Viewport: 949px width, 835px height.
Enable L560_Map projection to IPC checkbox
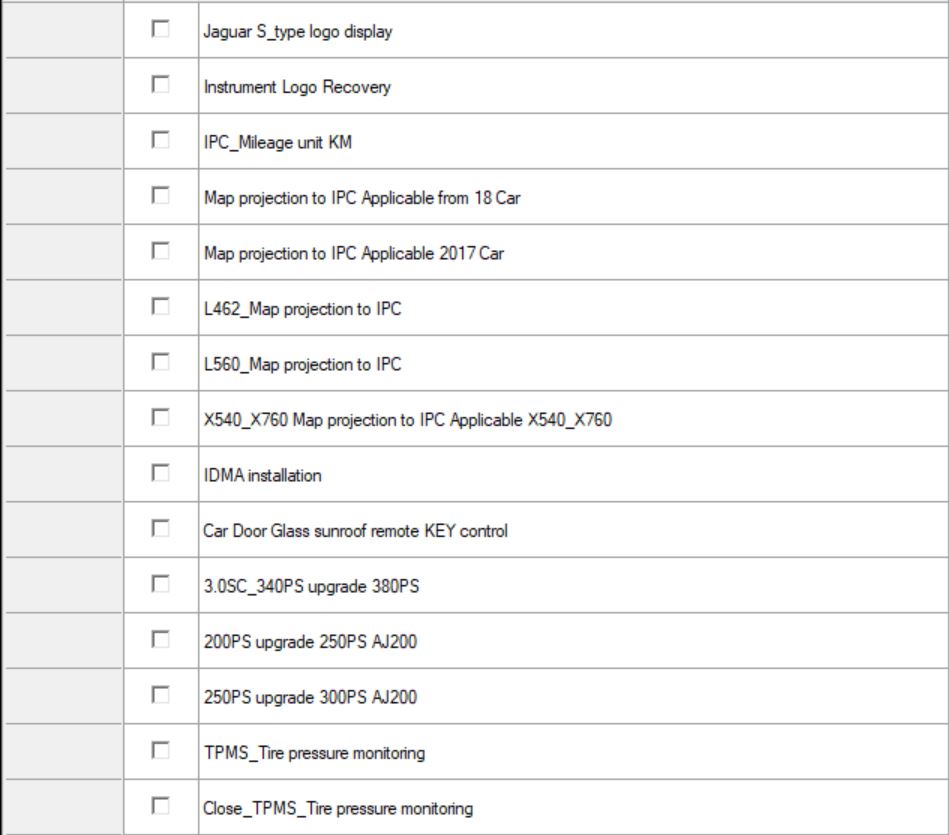click(x=158, y=363)
